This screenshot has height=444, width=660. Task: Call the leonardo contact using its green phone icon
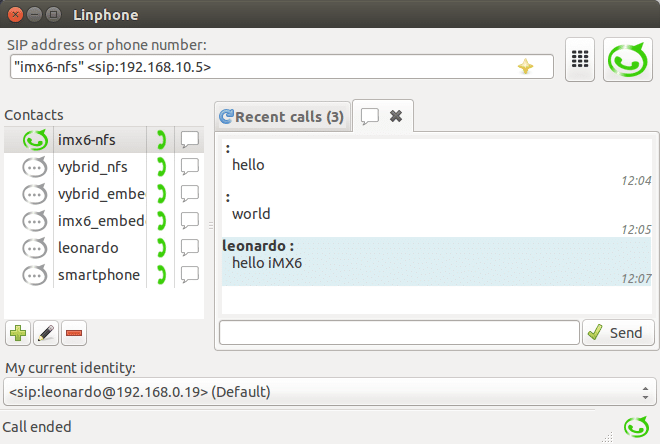click(x=160, y=248)
